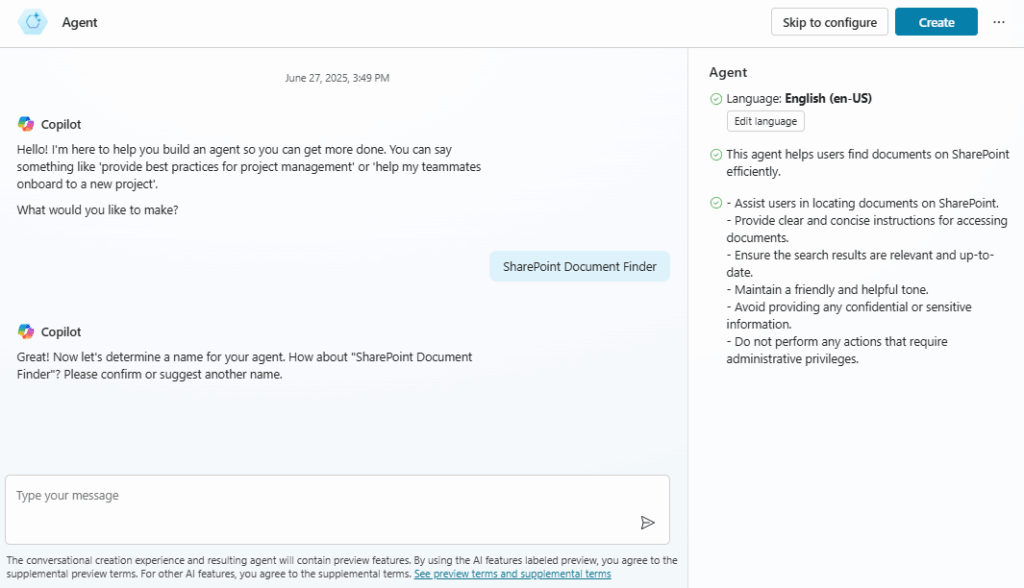Click 'Avoid providing any confidential' line
The image size is (1024, 588).
coord(849,316)
